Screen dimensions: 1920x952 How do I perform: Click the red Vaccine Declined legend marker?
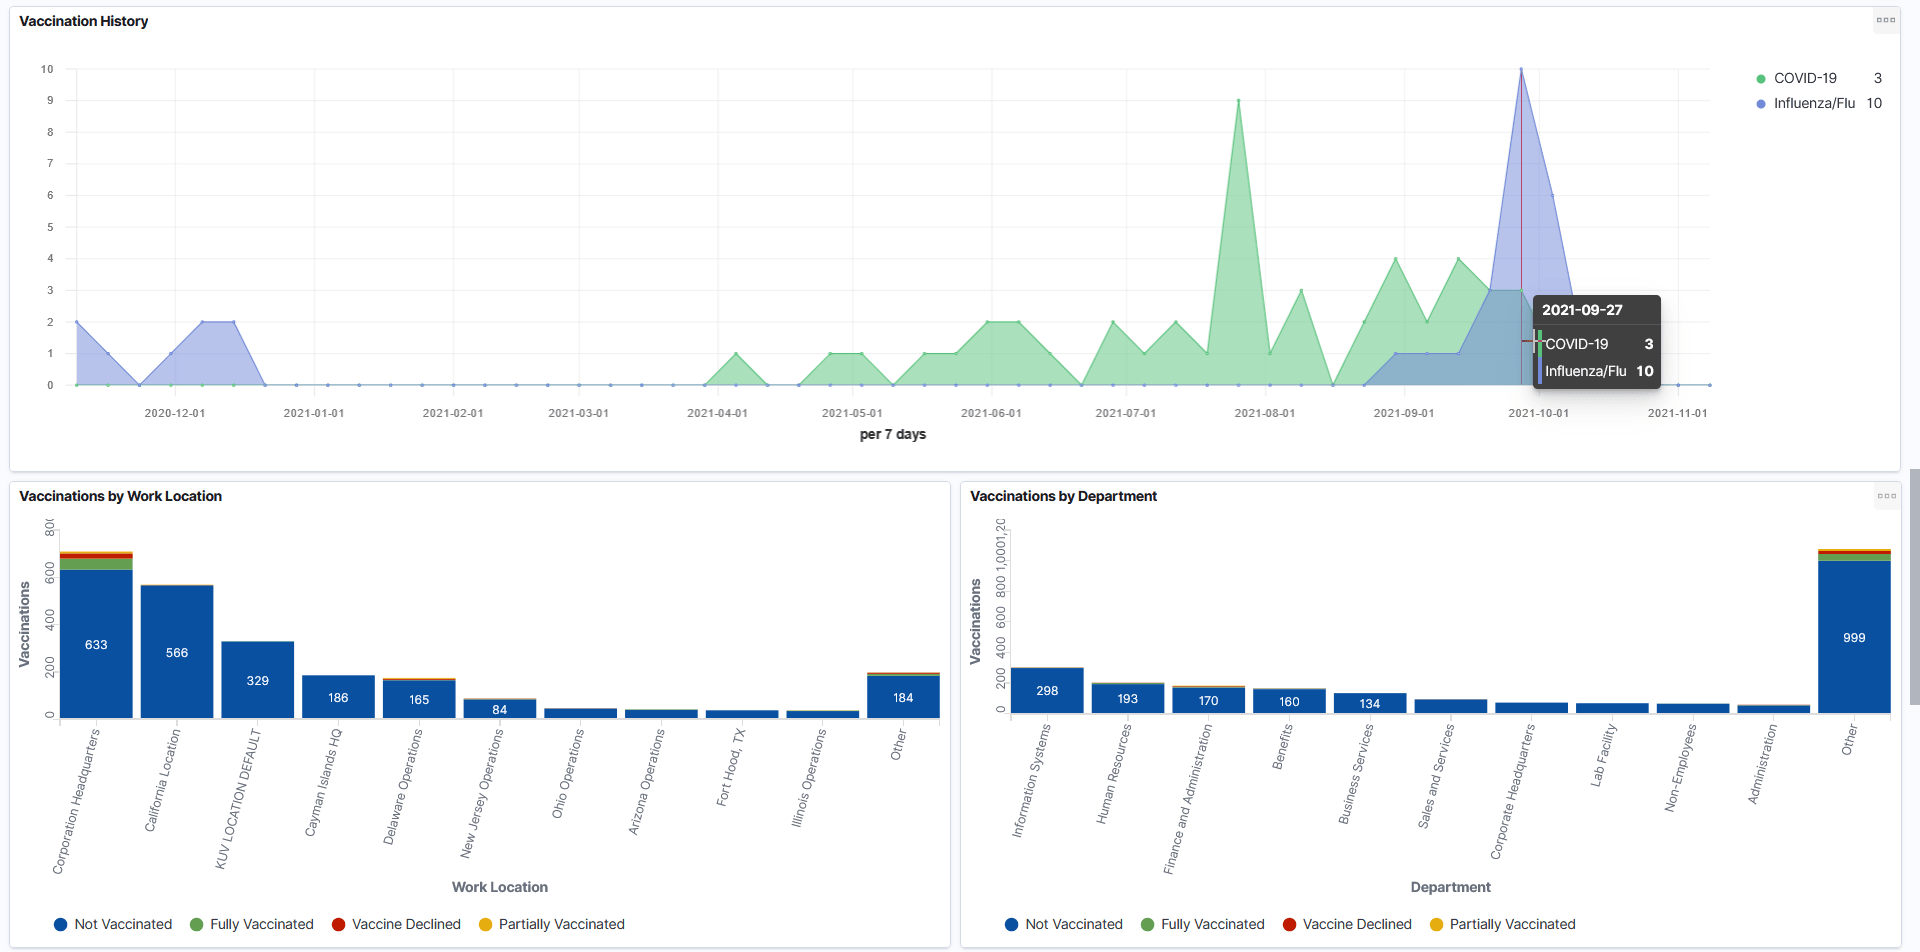(339, 924)
